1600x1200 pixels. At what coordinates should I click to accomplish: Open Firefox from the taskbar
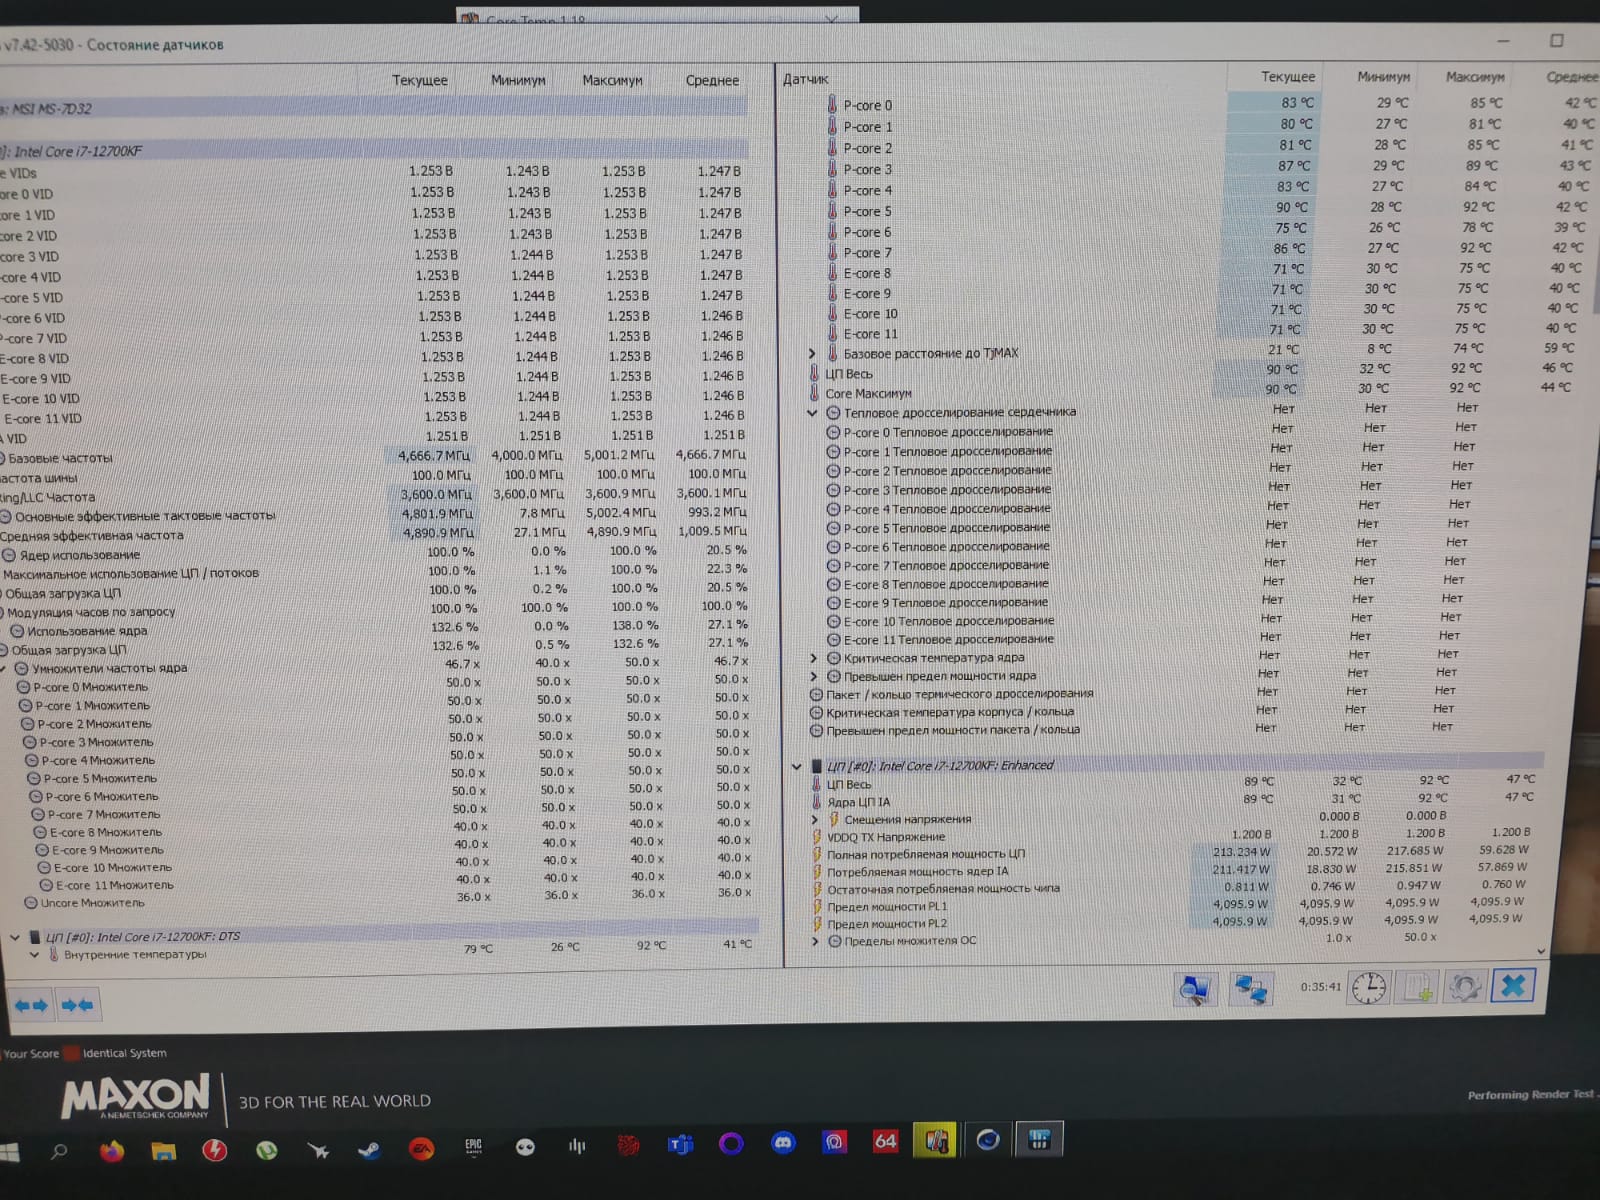pyautogui.click(x=112, y=1150)
